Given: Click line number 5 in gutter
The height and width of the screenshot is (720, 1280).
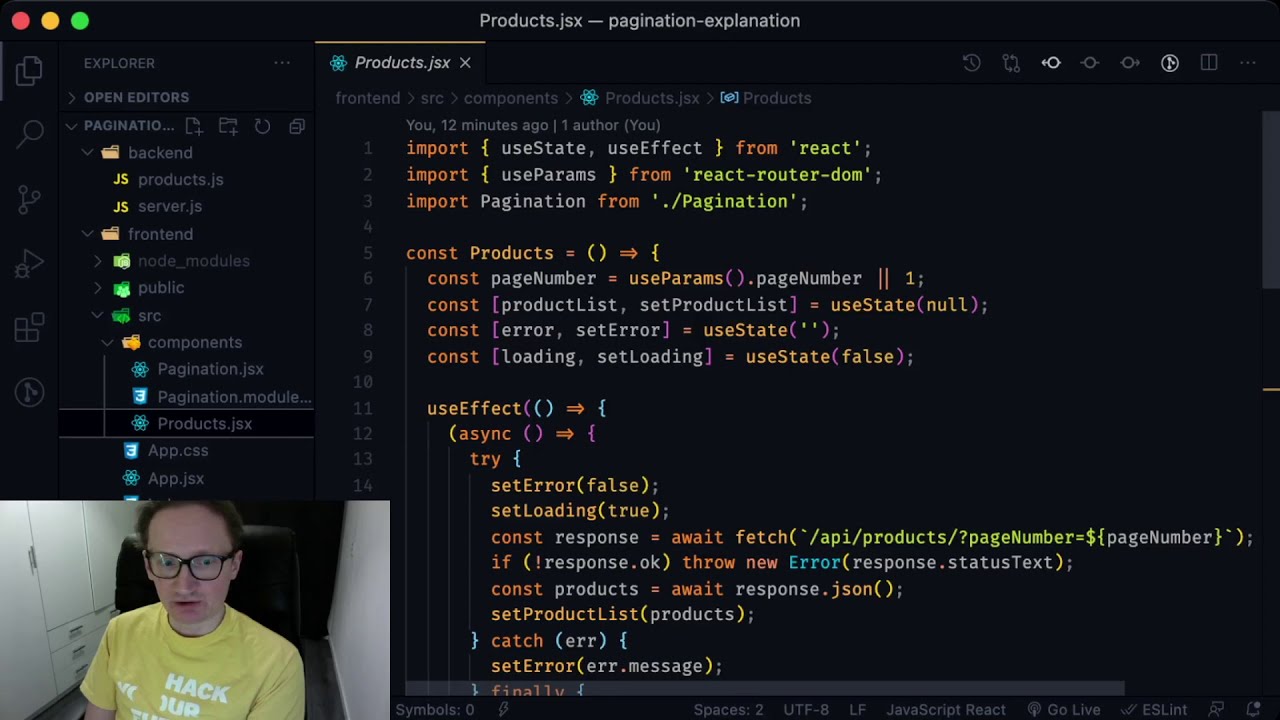Looking at the screenshot, I should click(x=367, y=253).
